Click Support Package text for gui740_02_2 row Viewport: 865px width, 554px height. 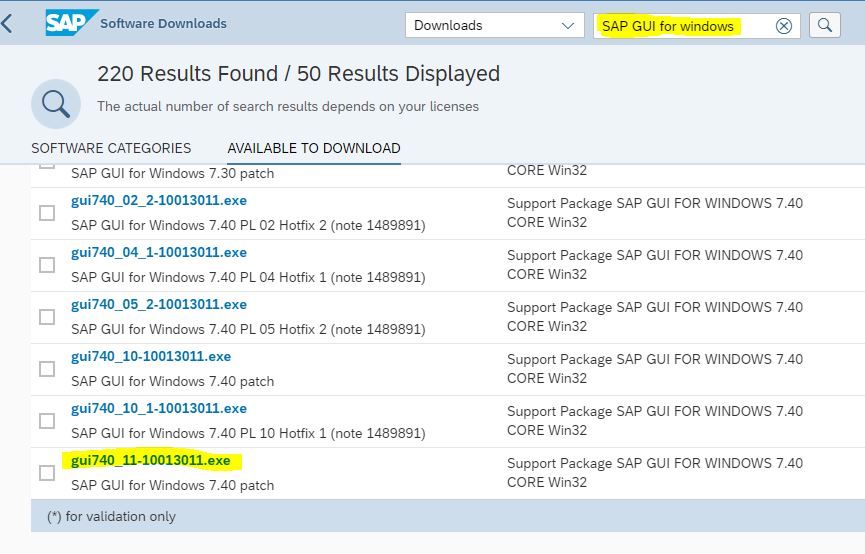655,212
